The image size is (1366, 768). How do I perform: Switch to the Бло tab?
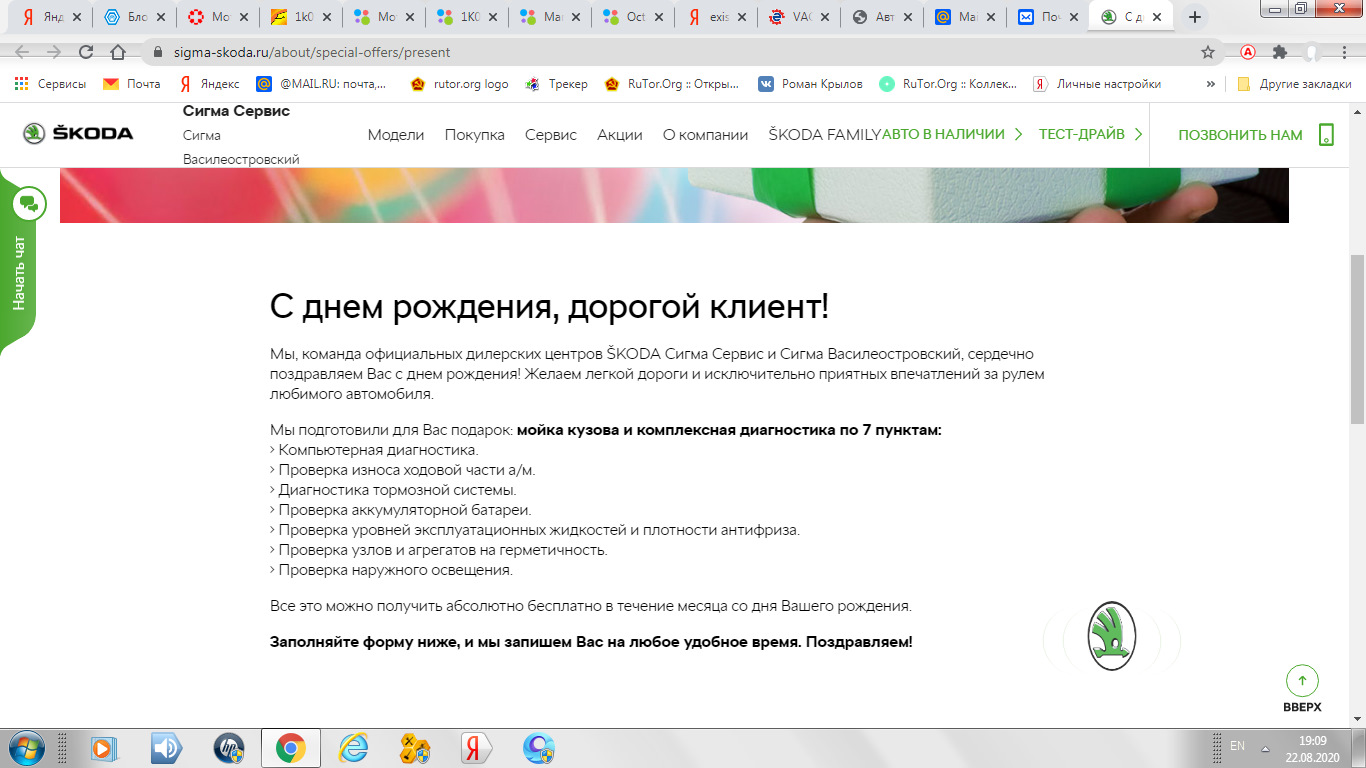click(x=134, y=17)
